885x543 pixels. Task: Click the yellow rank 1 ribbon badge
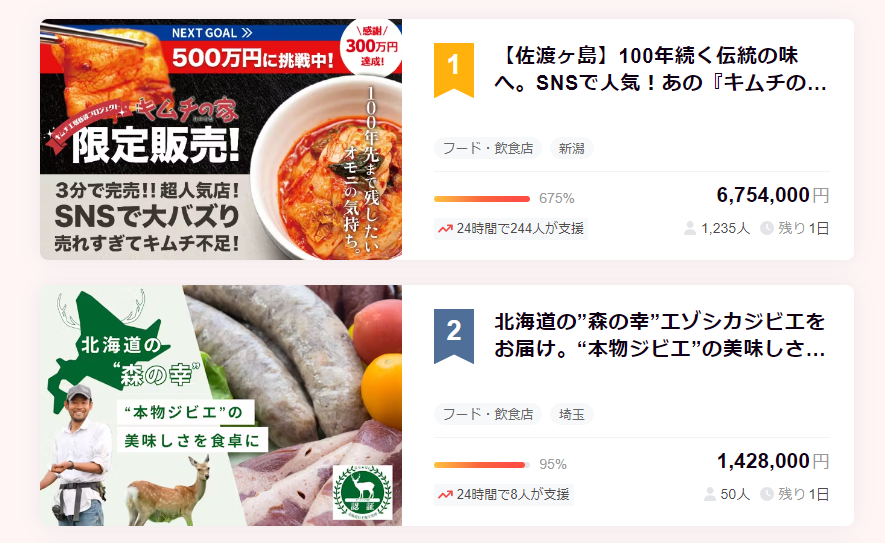(x=453, y=67)
